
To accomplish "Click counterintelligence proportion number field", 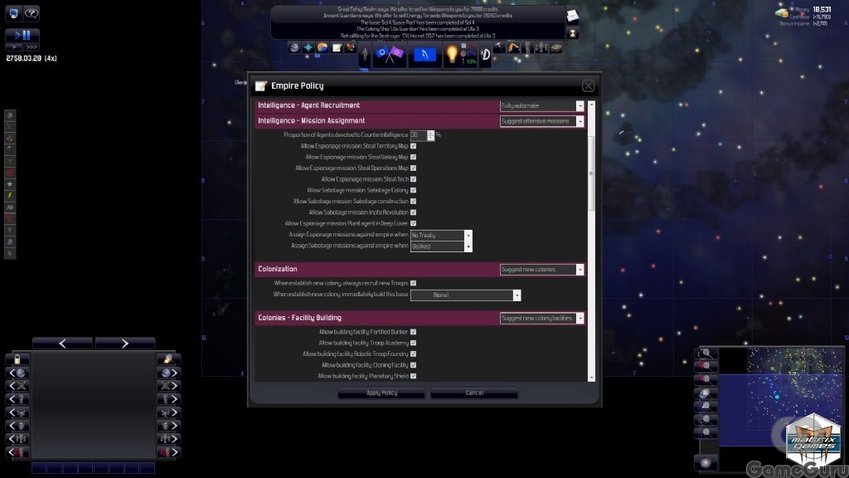I will pos(419,135).
